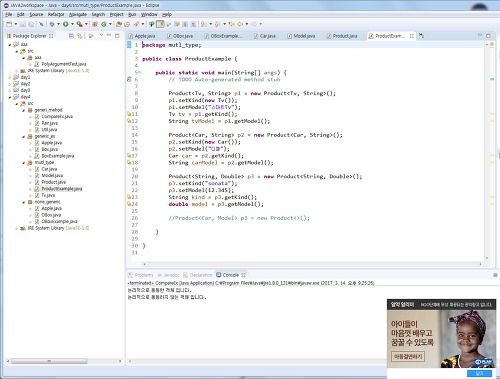The height and width of the screenshot is (379, 500).
Task: Click the editor horizontal scrollbar
Action: [312, 264]
